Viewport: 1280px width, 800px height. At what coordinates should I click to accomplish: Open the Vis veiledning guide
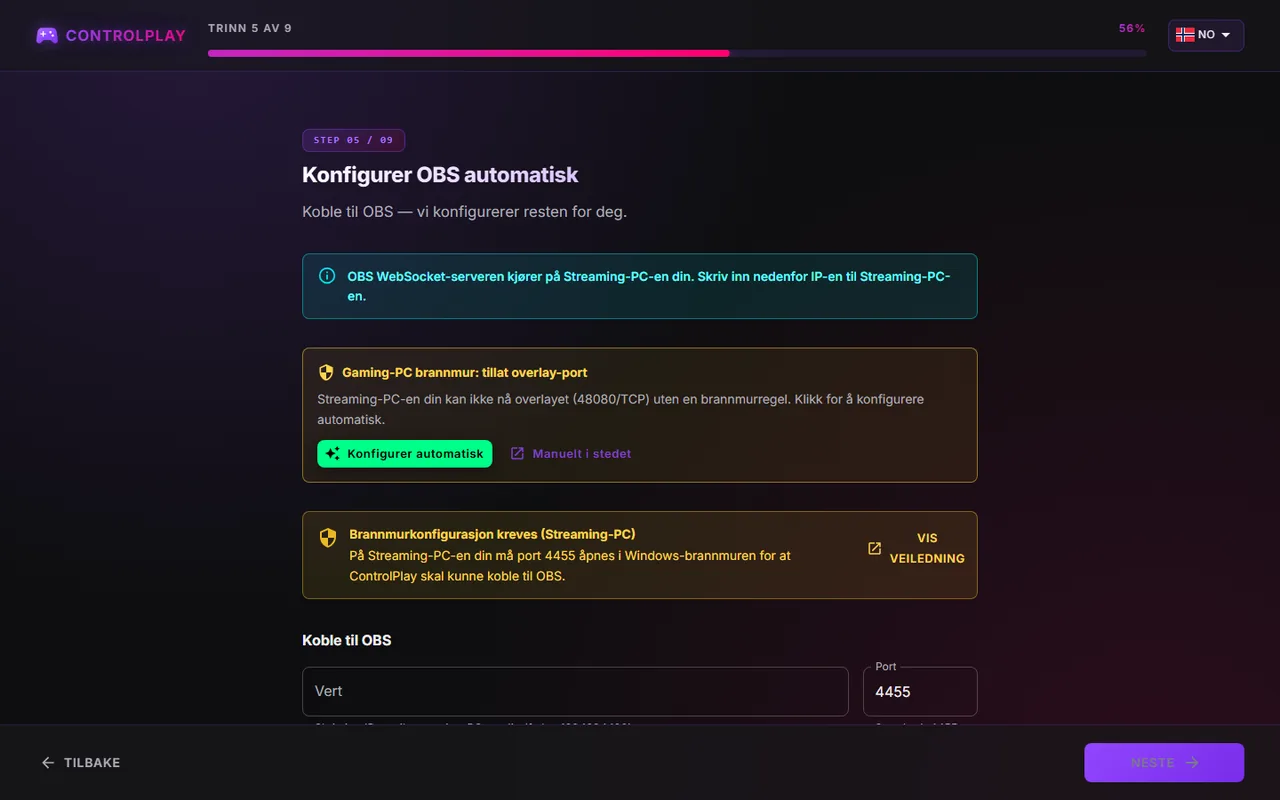click(x=917, y=548)
